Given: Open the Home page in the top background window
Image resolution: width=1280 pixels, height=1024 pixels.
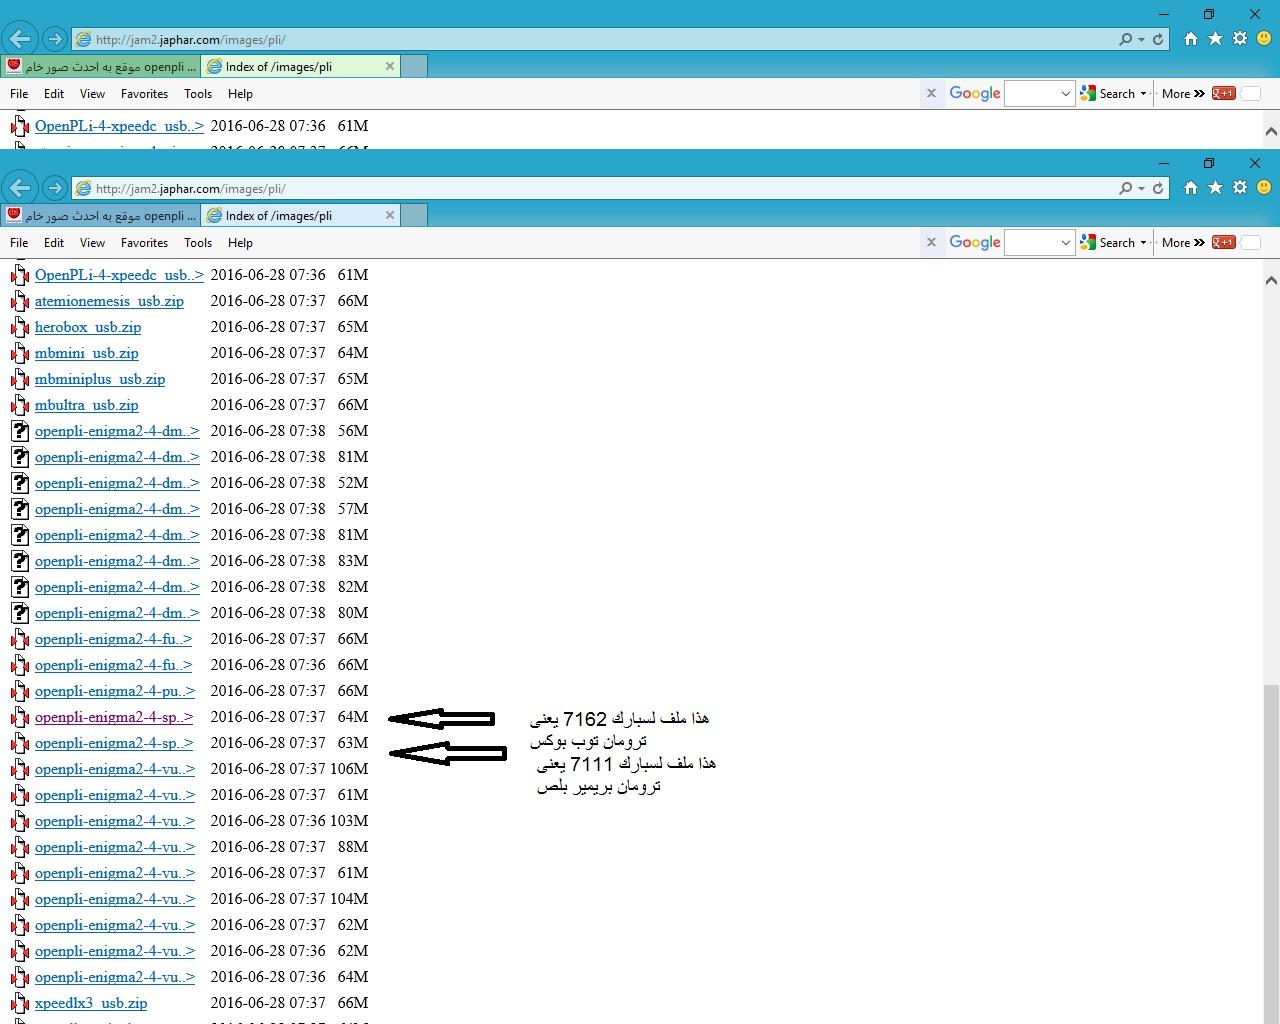Looking at the screenshot, I should coord(1190,39).
